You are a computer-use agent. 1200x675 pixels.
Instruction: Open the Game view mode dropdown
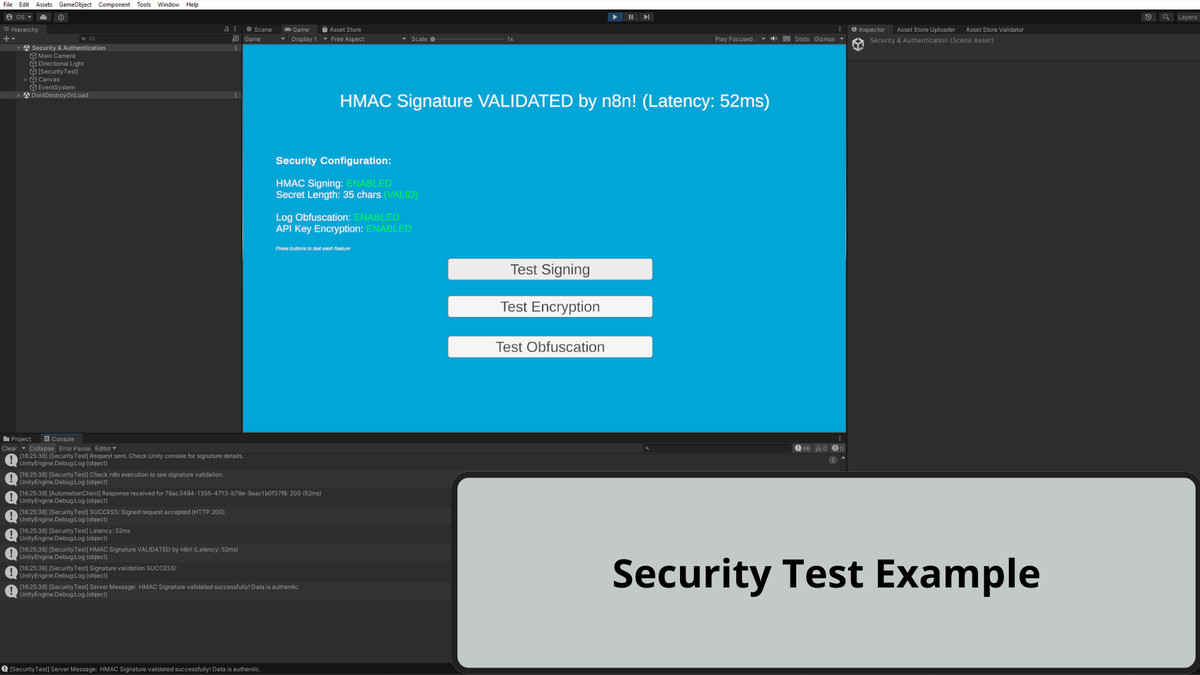click(x=265, y=39)
